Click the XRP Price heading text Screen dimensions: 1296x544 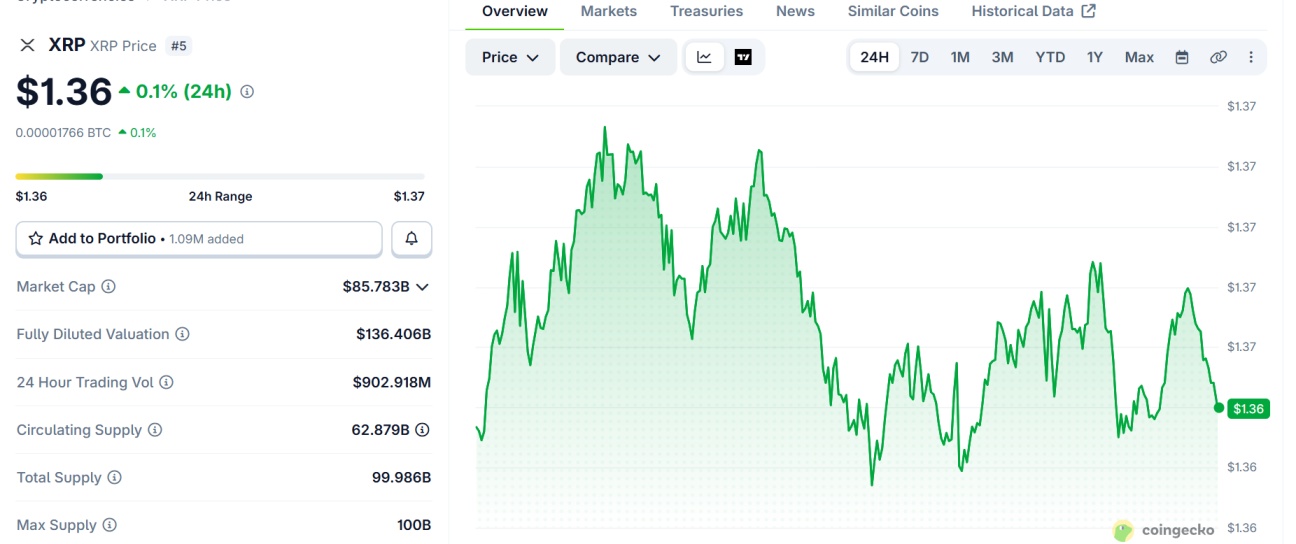click(123, 46)
